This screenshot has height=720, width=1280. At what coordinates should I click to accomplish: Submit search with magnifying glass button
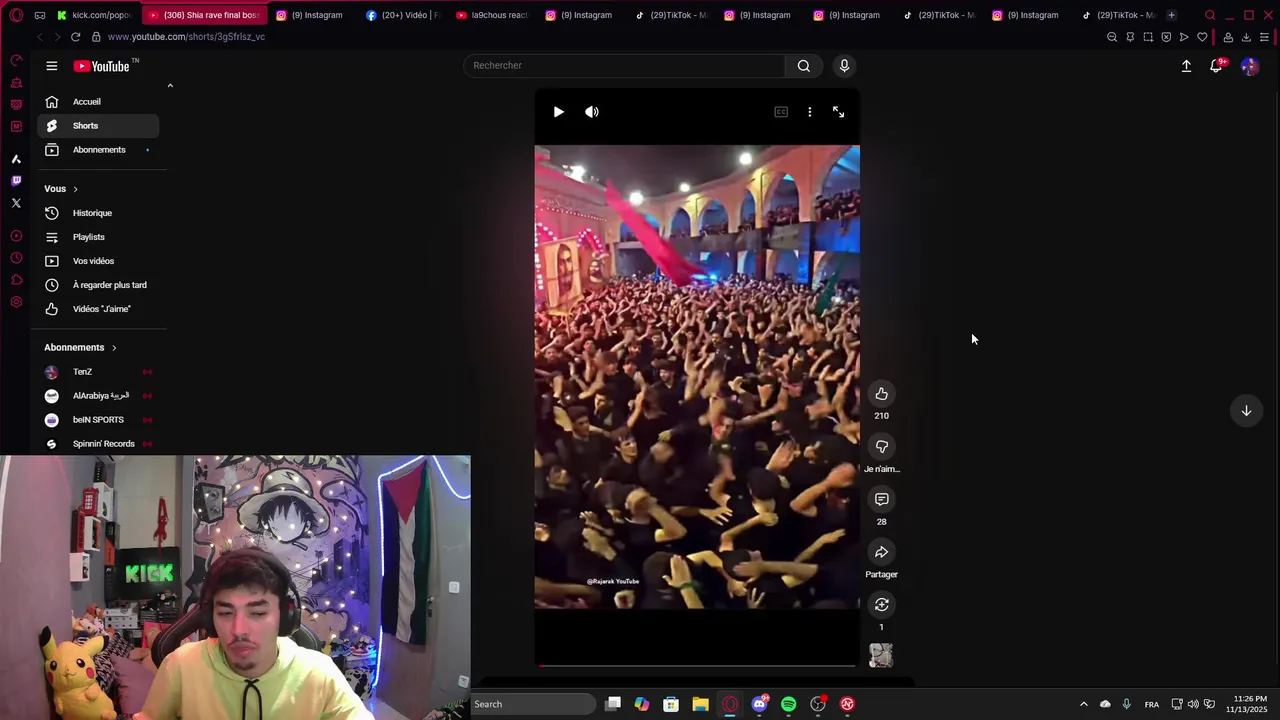(x=803, y=66)
